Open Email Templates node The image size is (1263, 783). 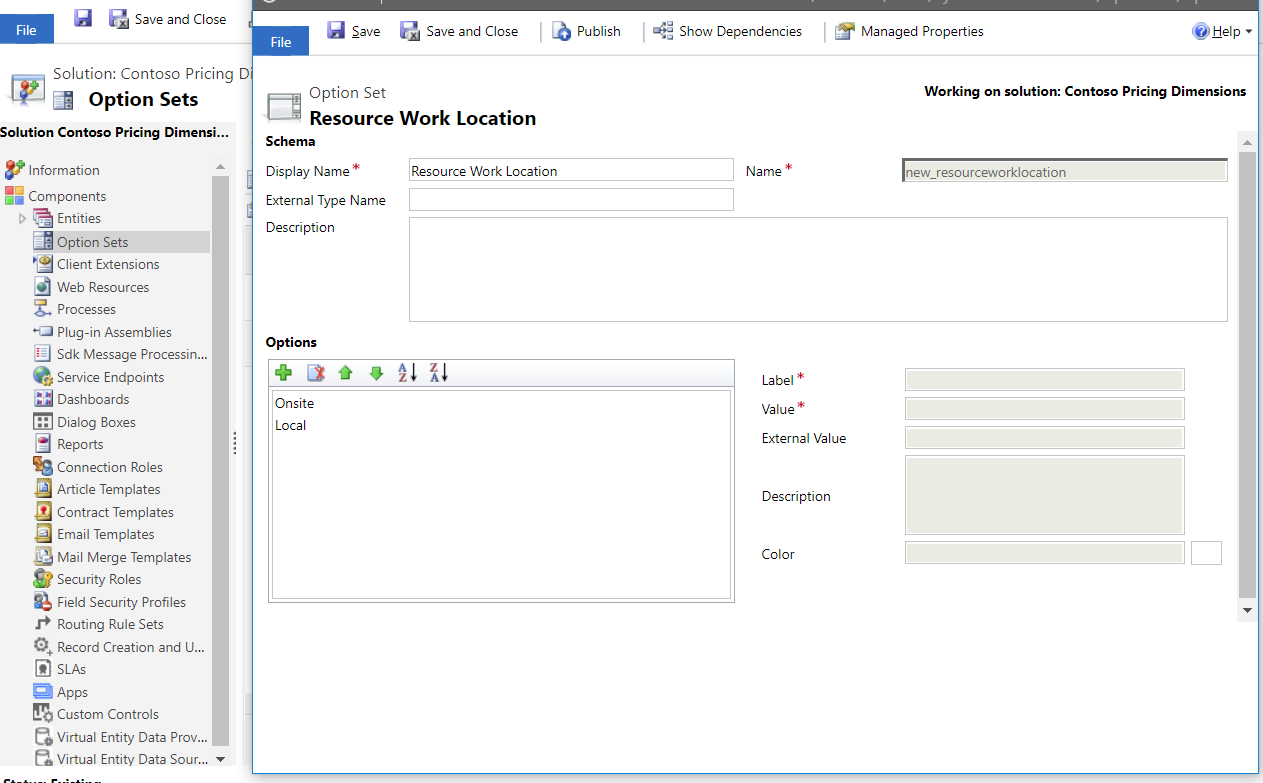coord(105,534)
